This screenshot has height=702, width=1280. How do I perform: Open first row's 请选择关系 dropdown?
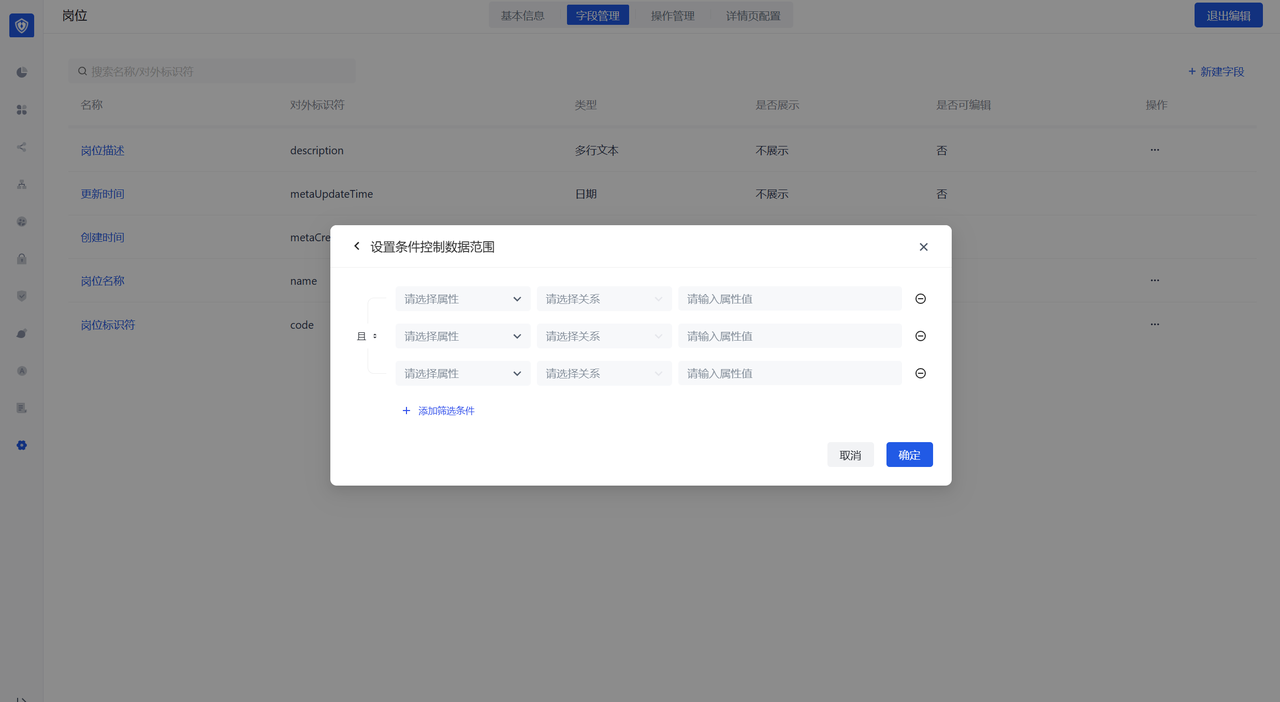(603, 299)
